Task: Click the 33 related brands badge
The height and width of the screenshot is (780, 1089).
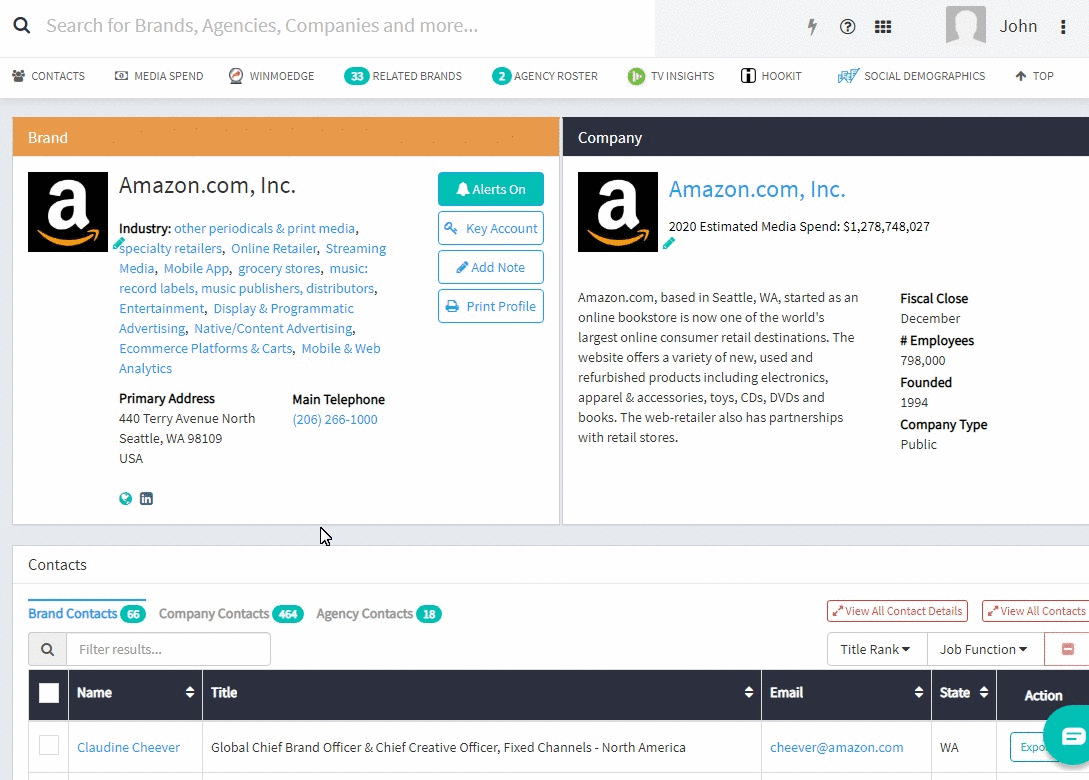Action: (356, 76)
